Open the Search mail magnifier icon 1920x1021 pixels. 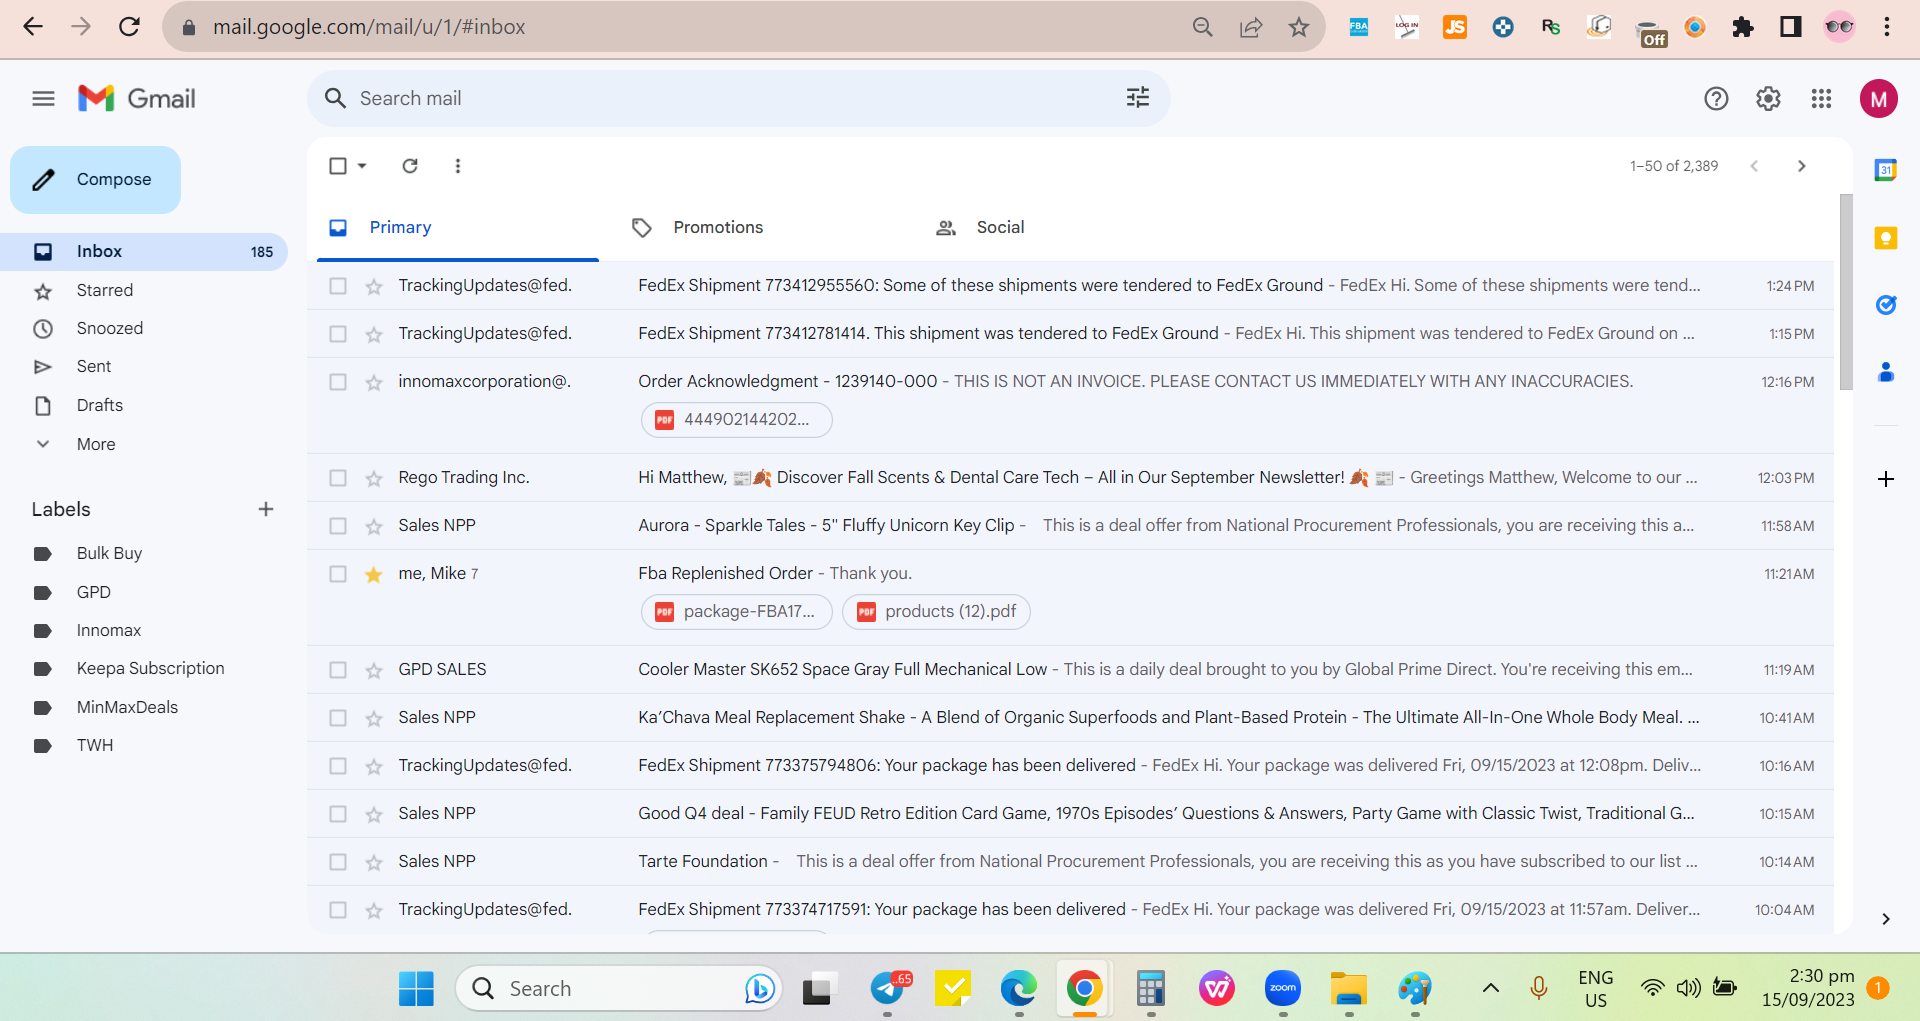tap(336, 98)
